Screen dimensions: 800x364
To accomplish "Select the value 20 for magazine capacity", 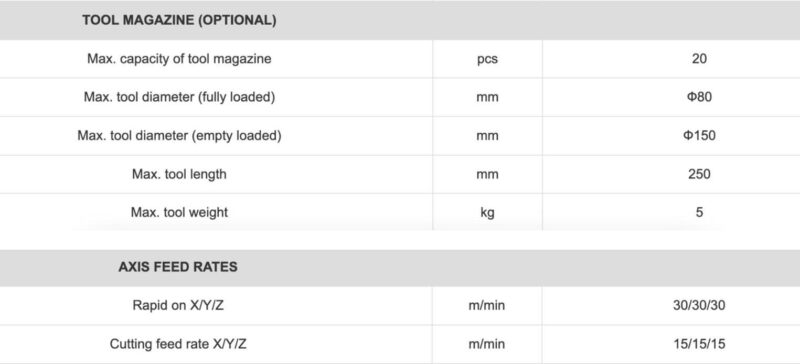I will (699, 59).
